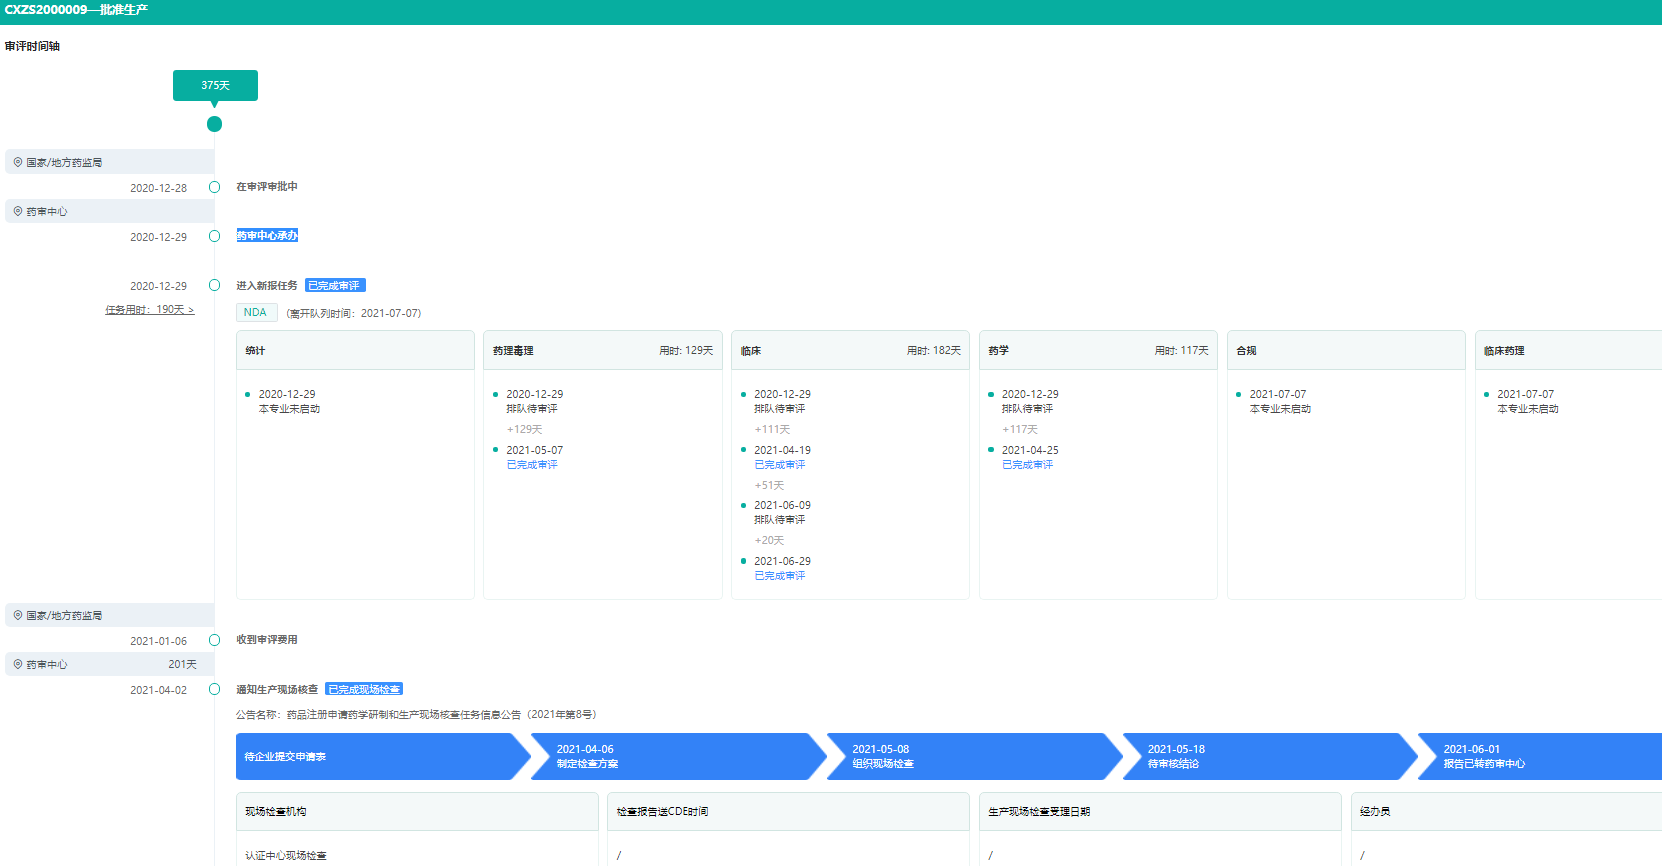Viewport: 1662px width, 866px height.
Task: Open 已完成审评 link under 2021-06-29
Action: point(780,576)
